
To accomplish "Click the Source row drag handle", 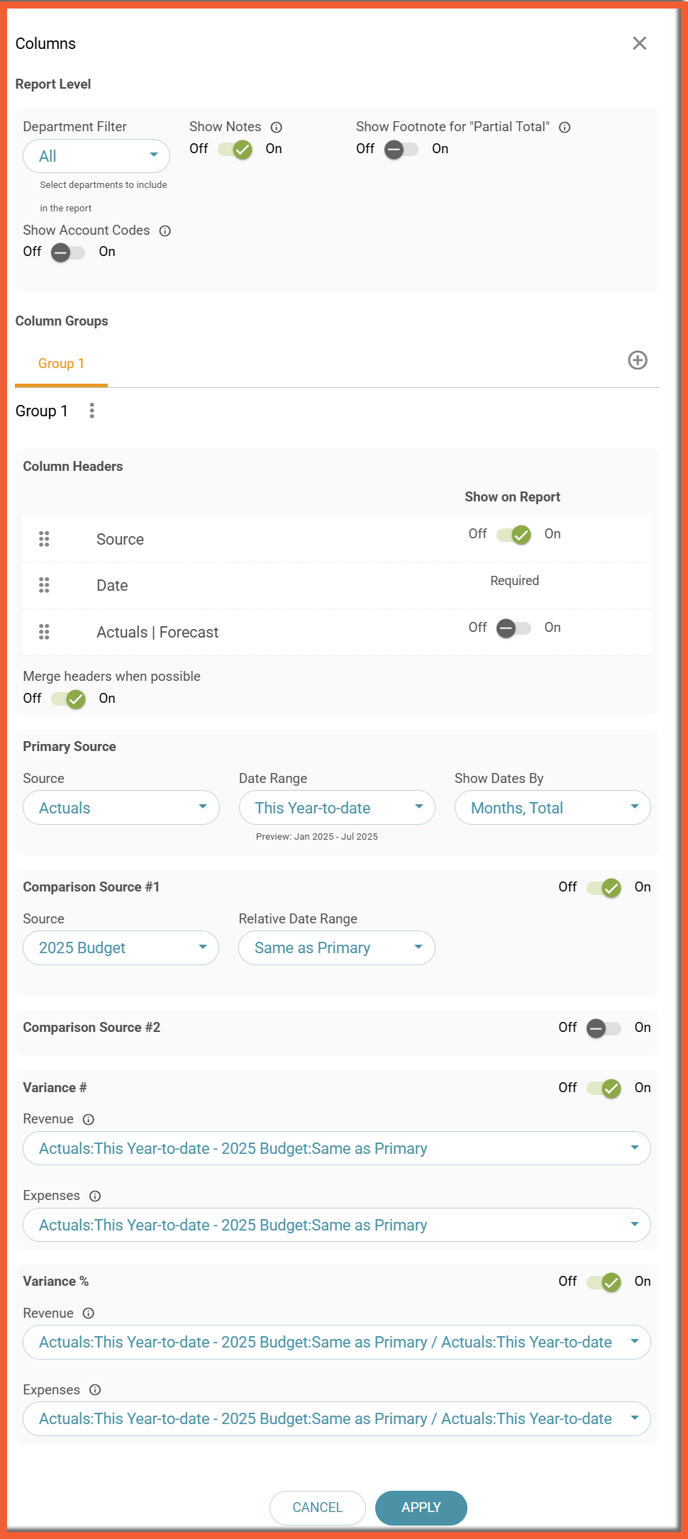I will tap(44, 539).
